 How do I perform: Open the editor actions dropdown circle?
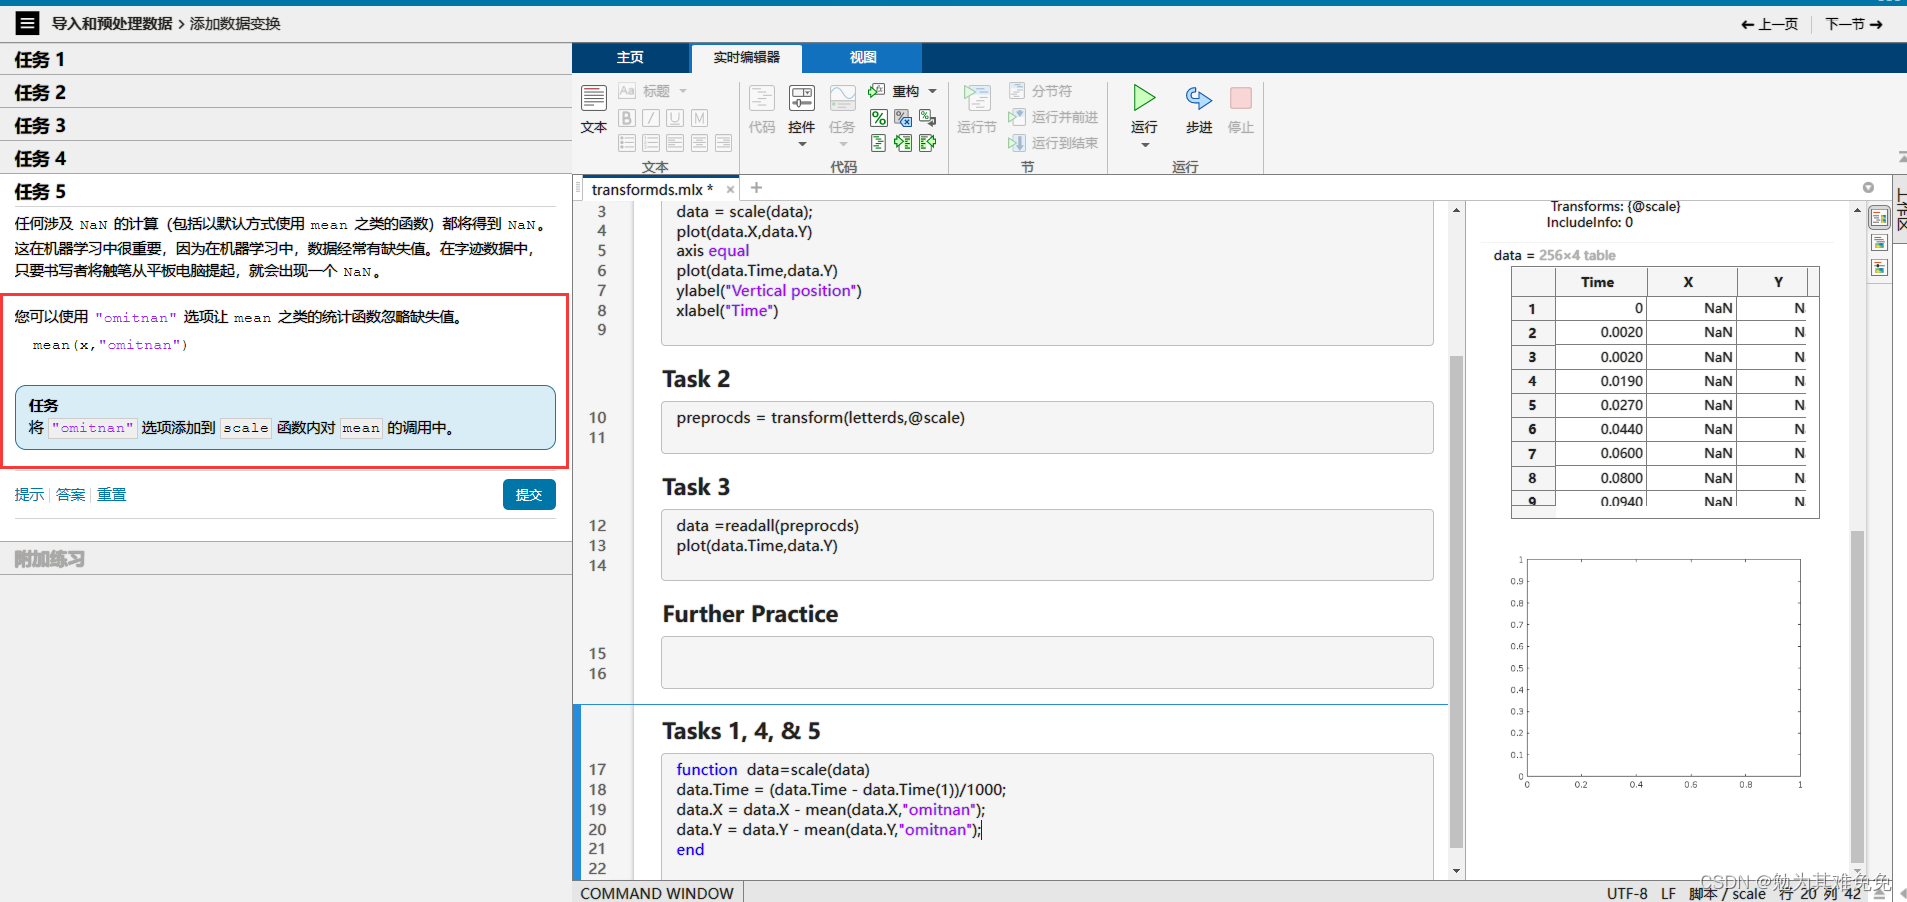click(x=1868, y=187)
